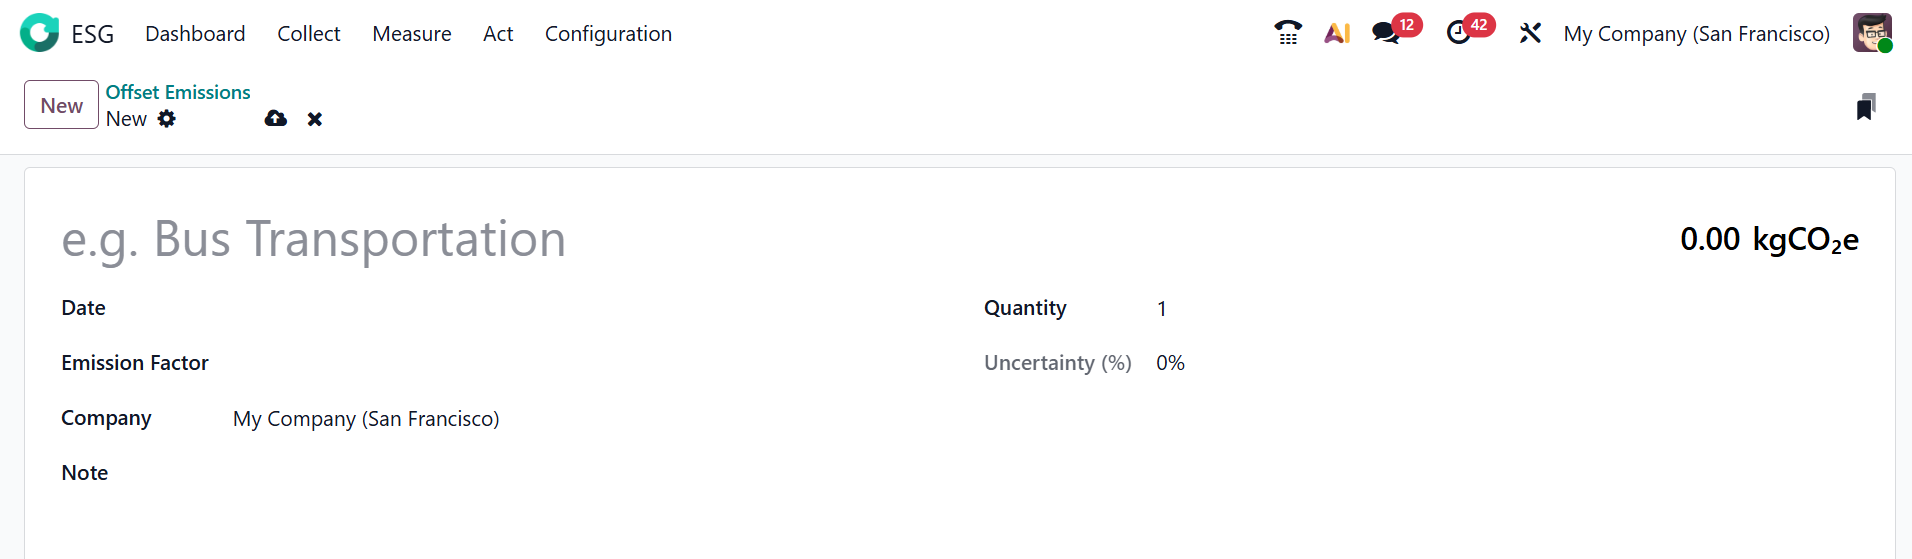Image resolution: width=1912 pixels, height=559 pixels.
Task: Open the debug tools wrench icon
Action: [x=1530, y=33]
